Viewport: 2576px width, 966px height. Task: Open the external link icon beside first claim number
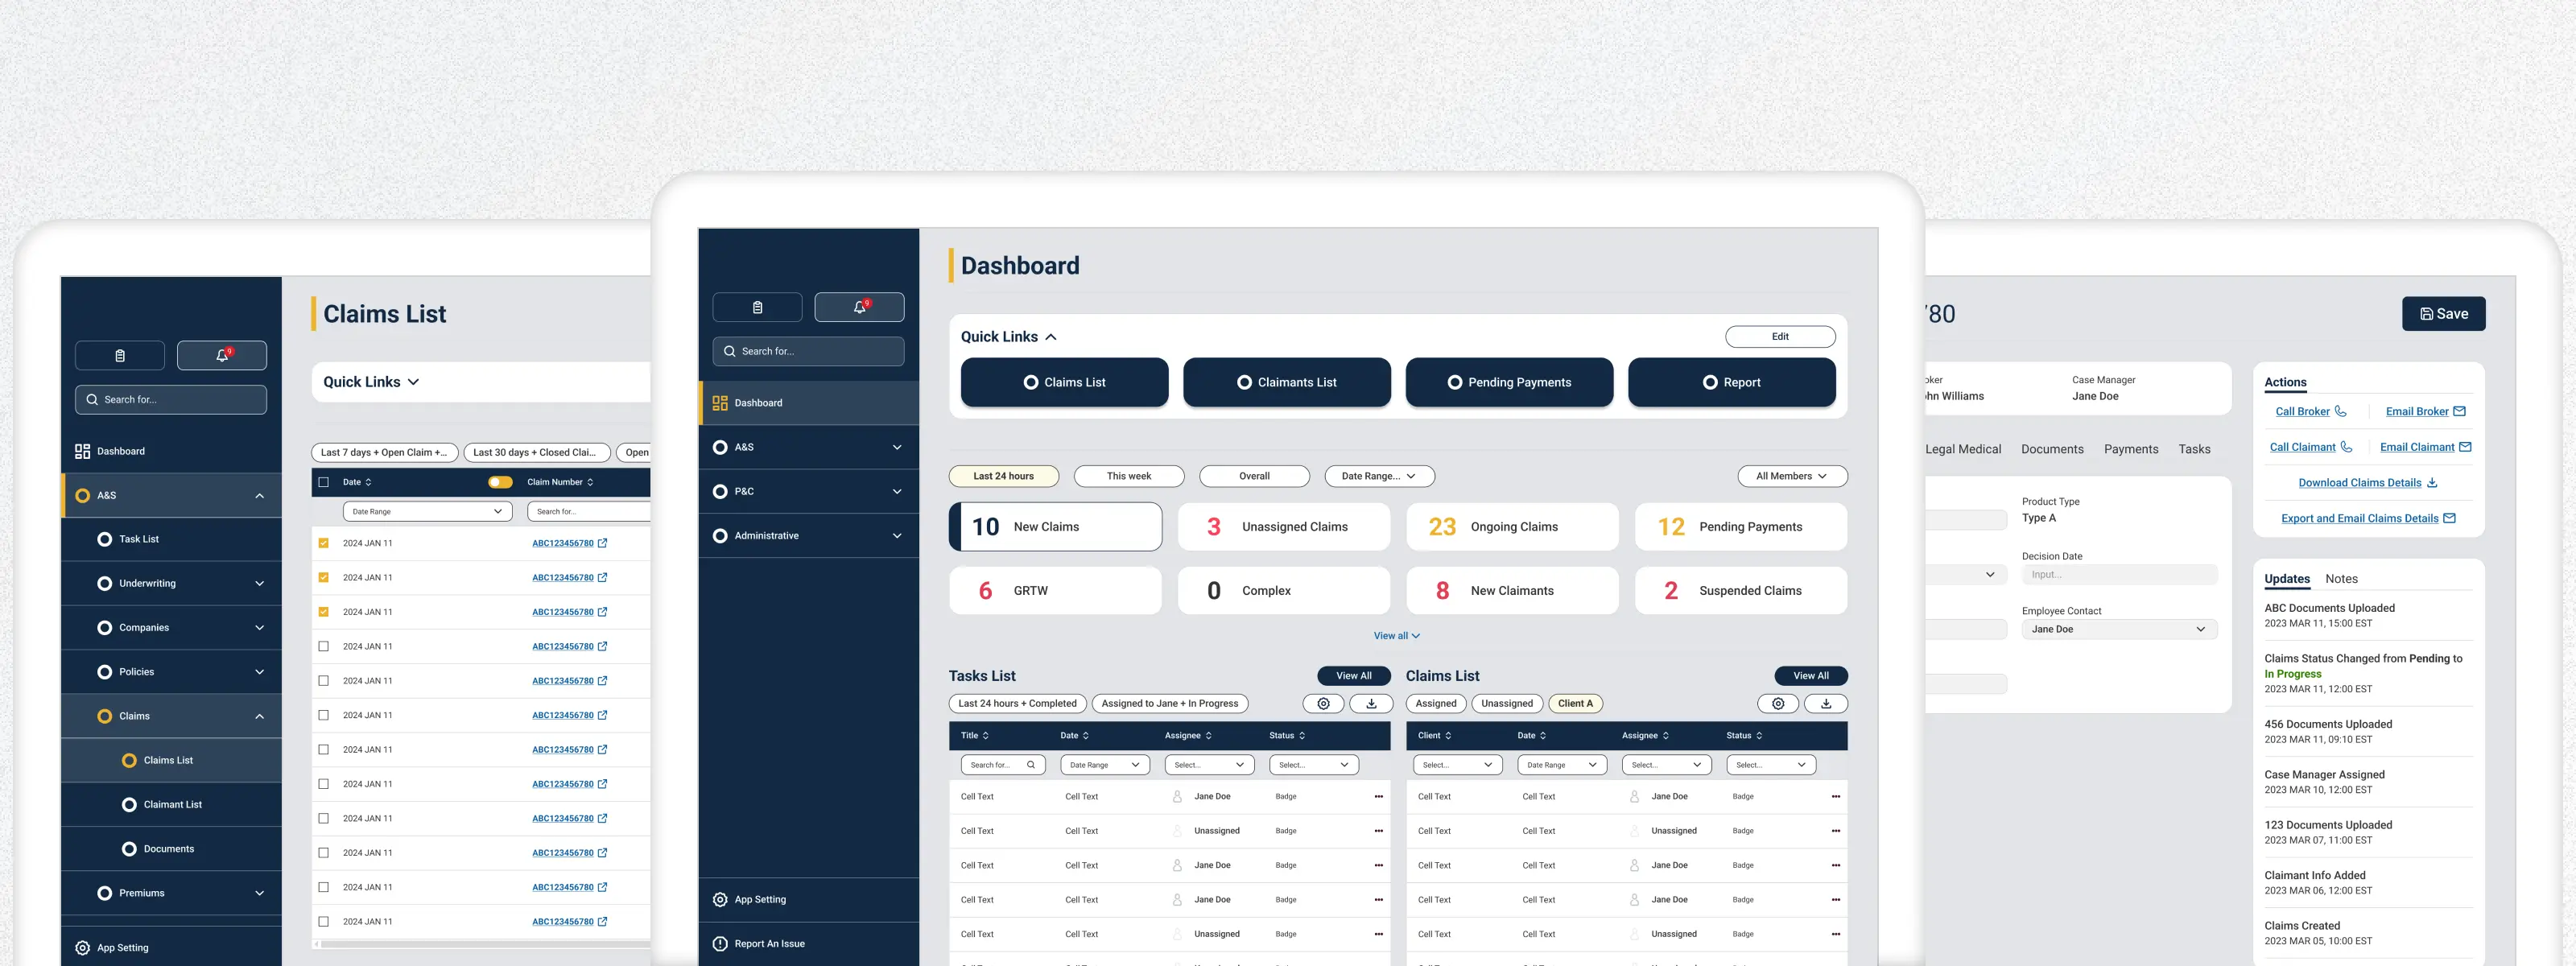(x=602, y=543)
